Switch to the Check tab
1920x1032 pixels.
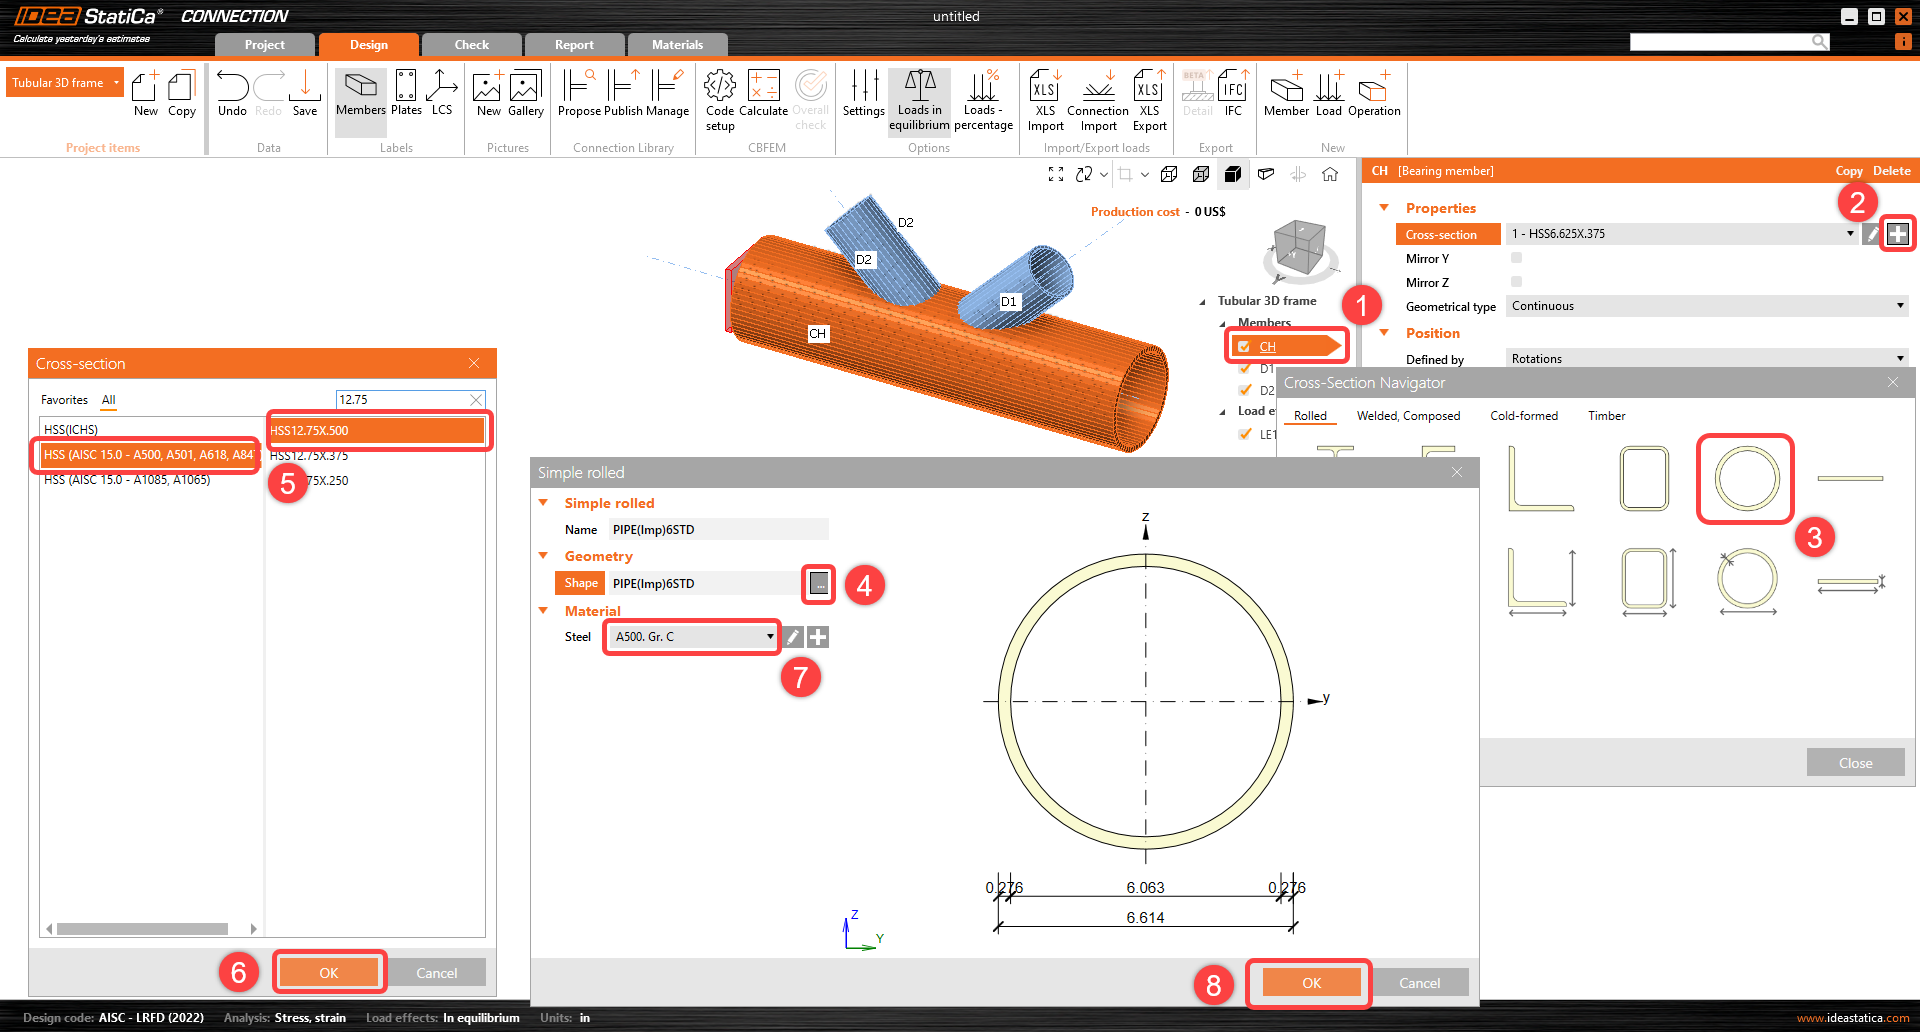[x=471, y=45]
